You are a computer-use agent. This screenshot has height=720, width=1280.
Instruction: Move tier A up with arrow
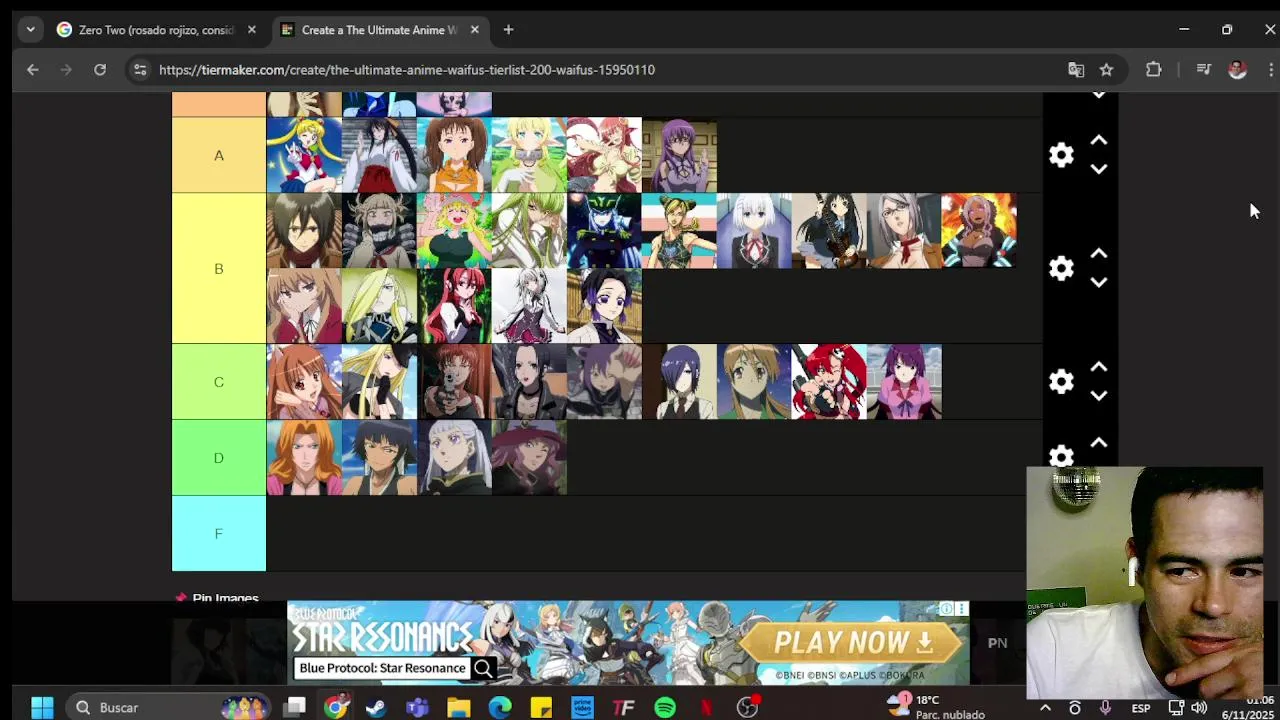[x=1099, y=141]
